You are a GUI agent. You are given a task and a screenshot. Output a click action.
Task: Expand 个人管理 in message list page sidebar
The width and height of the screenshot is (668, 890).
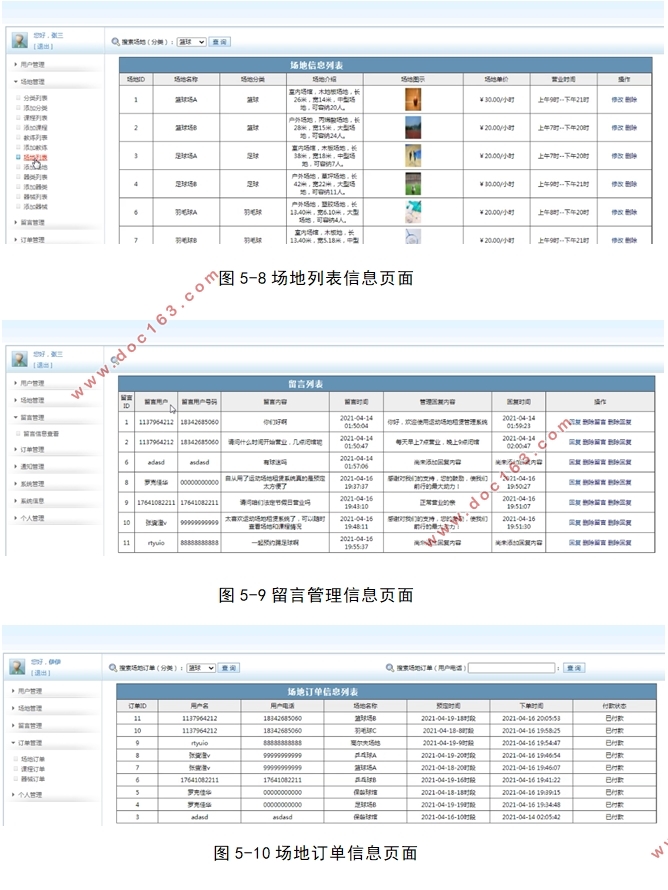(x=32, y=518)
